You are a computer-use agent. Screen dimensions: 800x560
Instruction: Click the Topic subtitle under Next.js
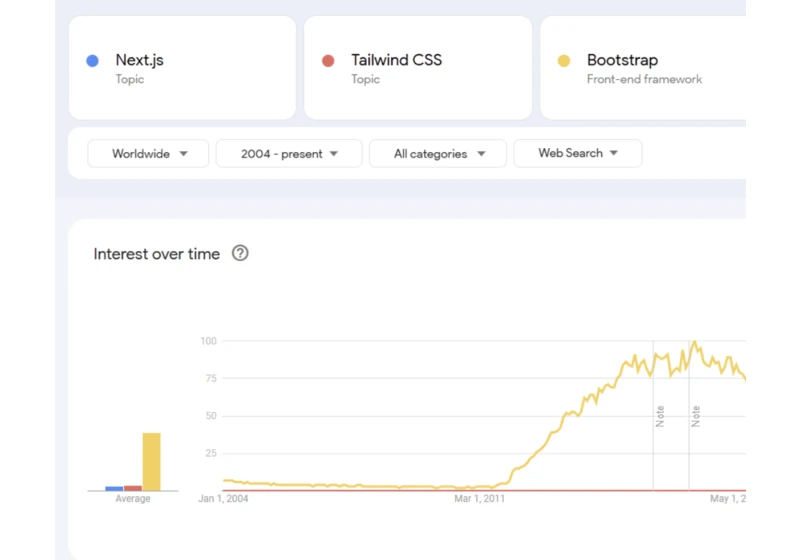(x=130, y=79)
